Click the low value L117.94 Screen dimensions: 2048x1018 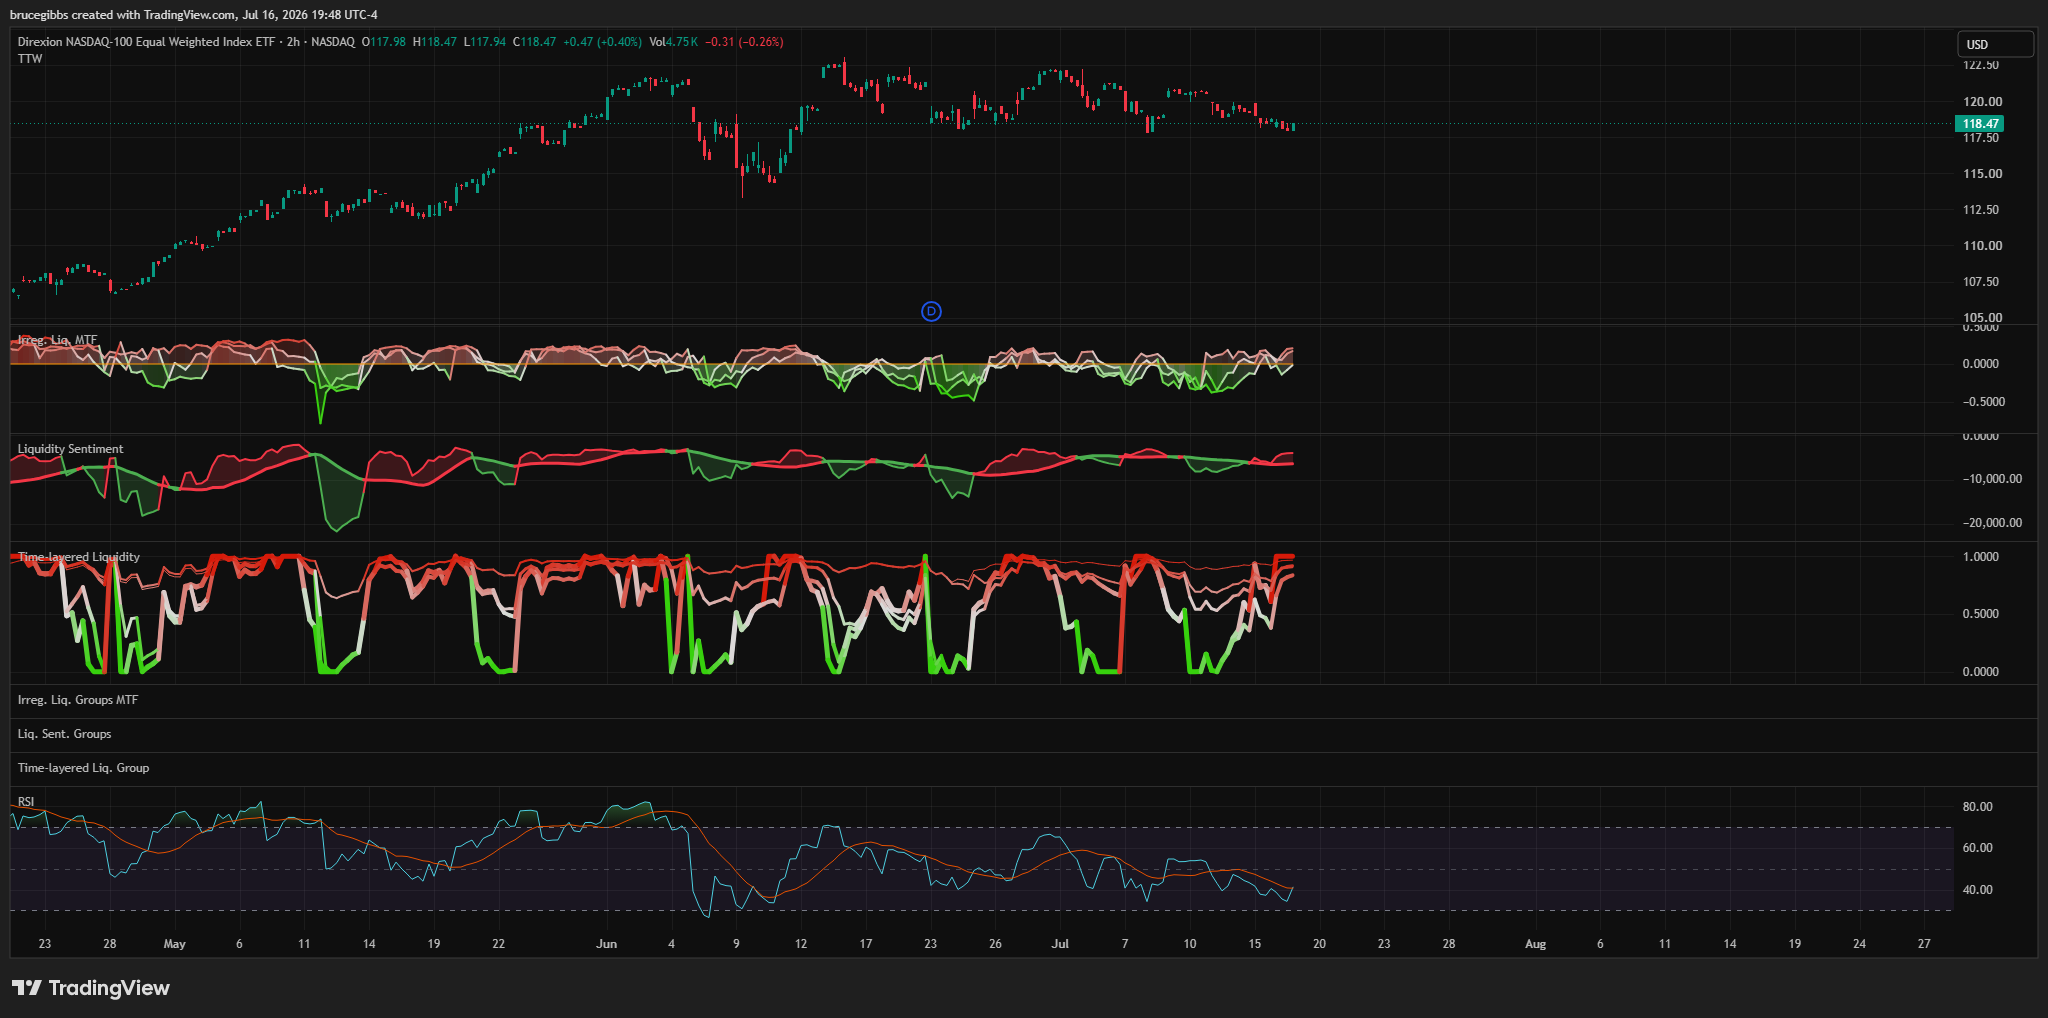pos(485,42)
